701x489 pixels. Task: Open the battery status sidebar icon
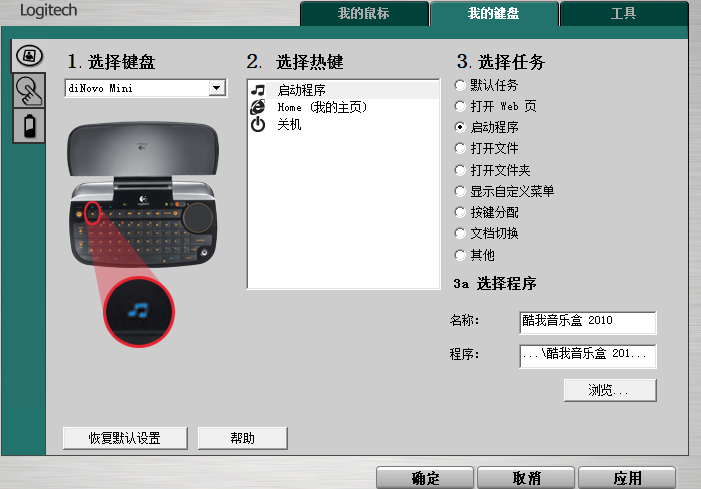(29, 126)
